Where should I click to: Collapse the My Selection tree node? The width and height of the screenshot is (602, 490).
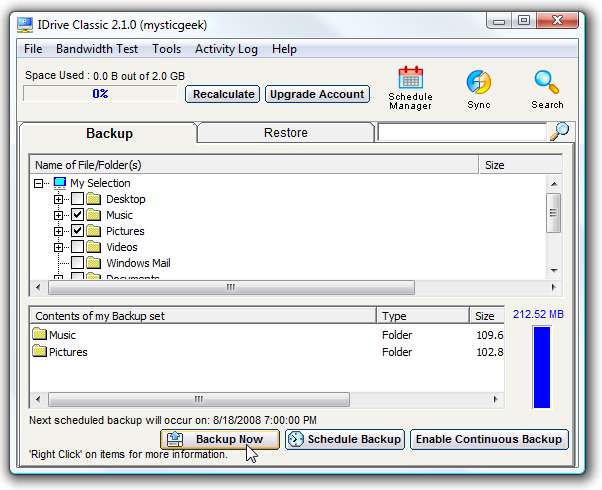point(38,184)
